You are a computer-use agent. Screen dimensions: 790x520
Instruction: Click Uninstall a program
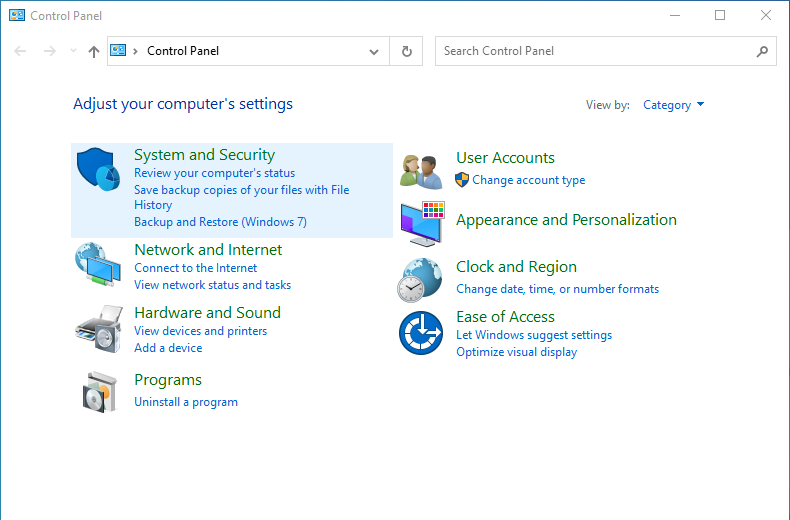click(186, 402)
